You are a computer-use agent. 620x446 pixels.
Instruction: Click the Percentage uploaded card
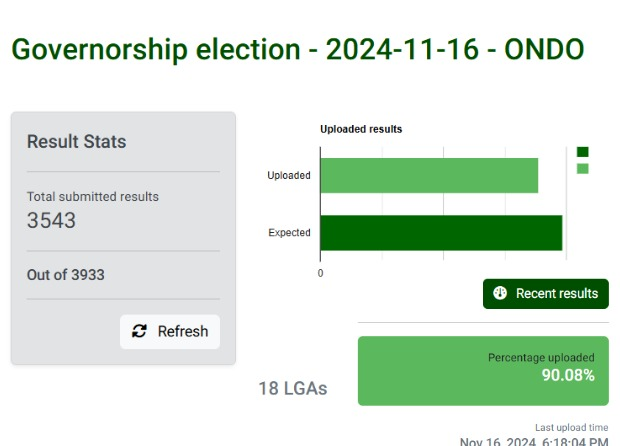(483, 371)
